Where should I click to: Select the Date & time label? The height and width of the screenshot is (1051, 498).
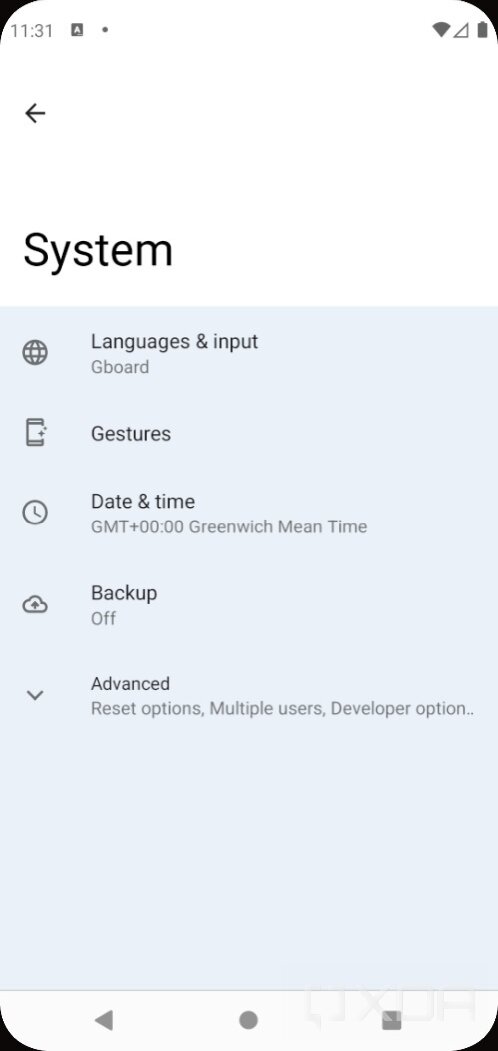(x=143, y=501)
